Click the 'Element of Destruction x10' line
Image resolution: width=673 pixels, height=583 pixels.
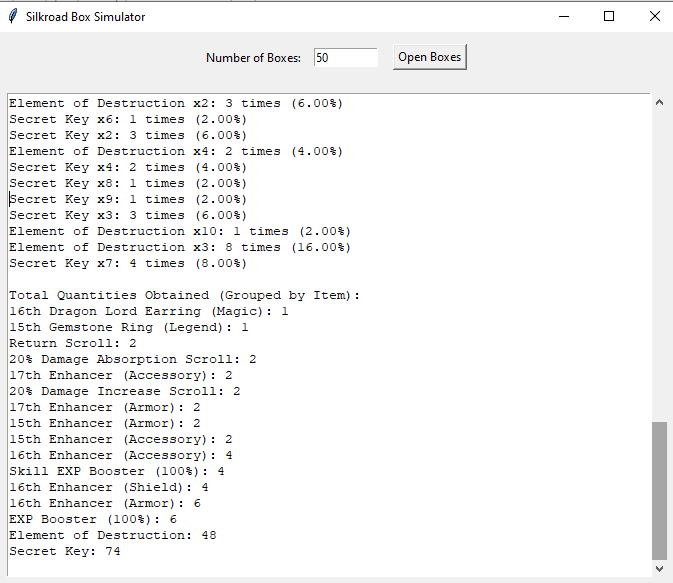180,231
